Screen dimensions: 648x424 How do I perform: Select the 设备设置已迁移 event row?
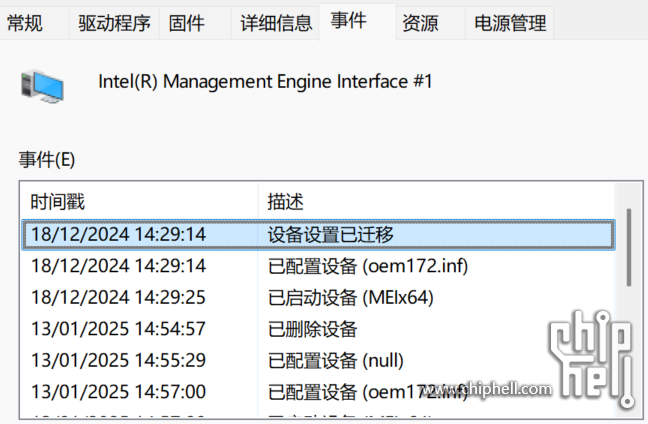pyautogui.click(x=319, y=235)
